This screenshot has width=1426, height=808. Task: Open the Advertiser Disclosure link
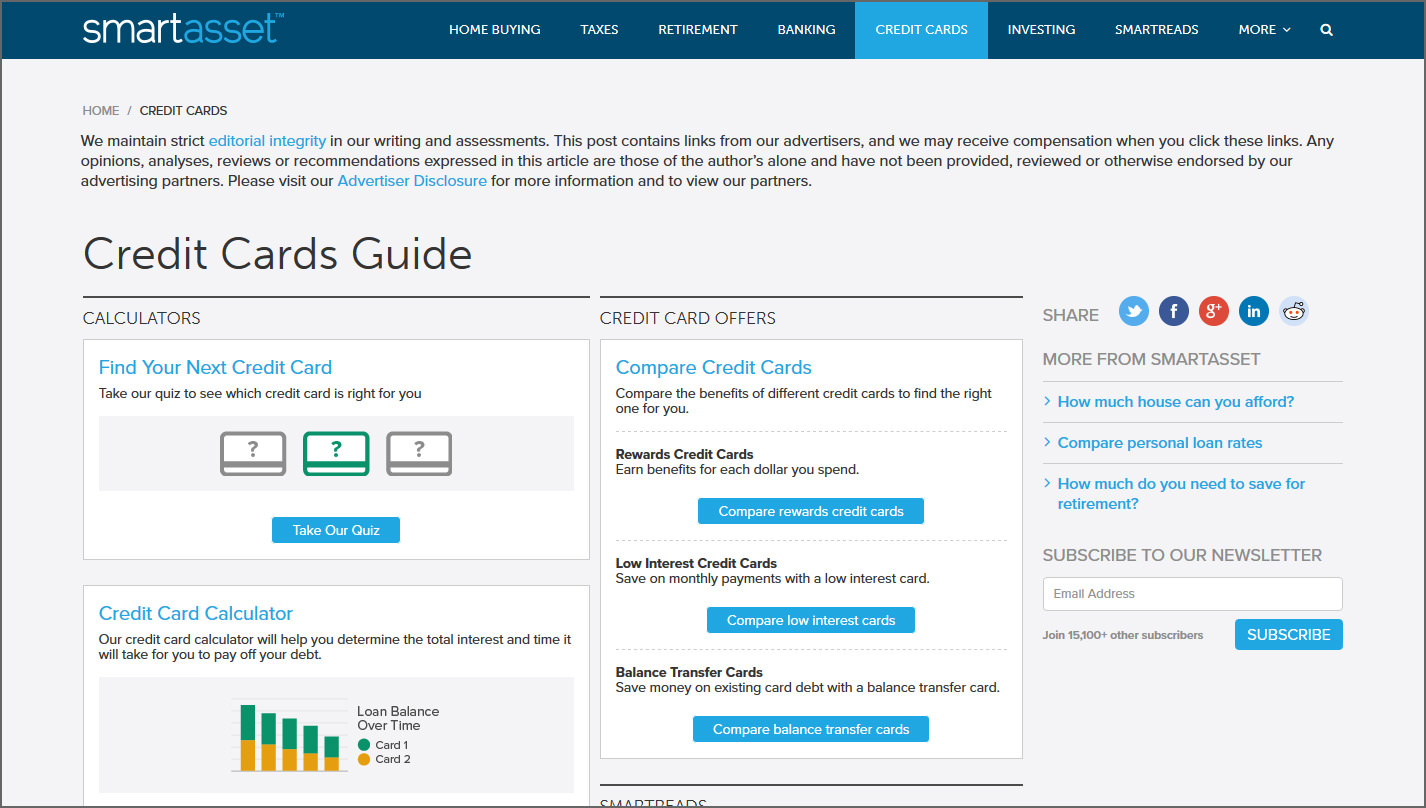click(412, 181)
